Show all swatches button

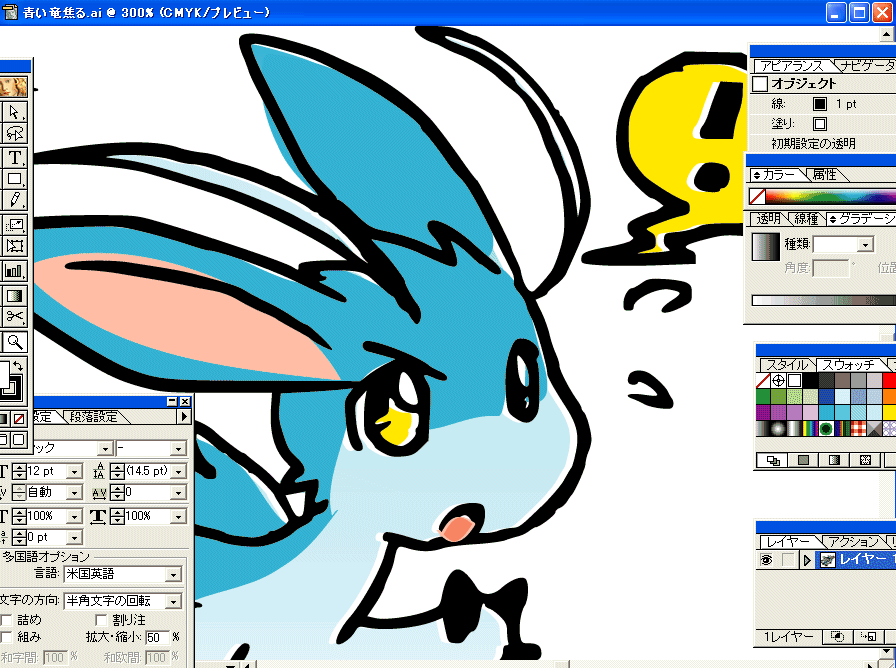(773, 460)
